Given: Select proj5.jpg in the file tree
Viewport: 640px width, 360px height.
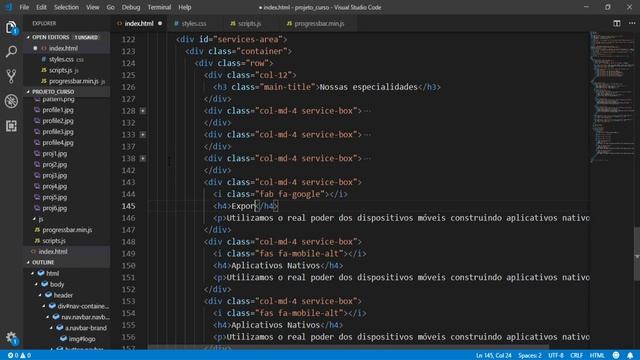Looking at the screenshot, I should [x=55, y=197].
